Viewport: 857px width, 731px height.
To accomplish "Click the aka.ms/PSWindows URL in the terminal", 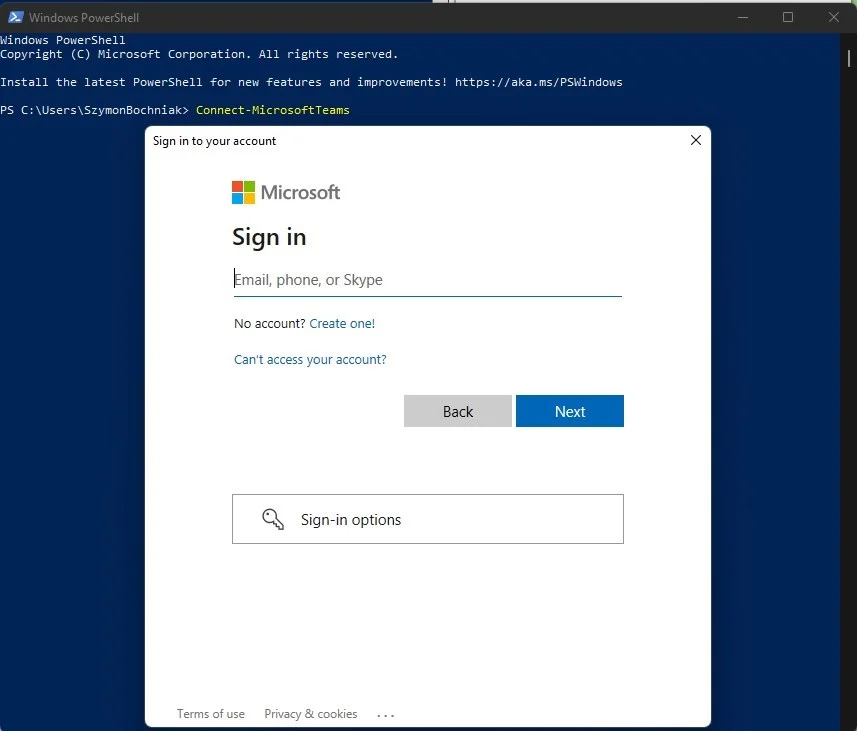I will coord(538,82).
